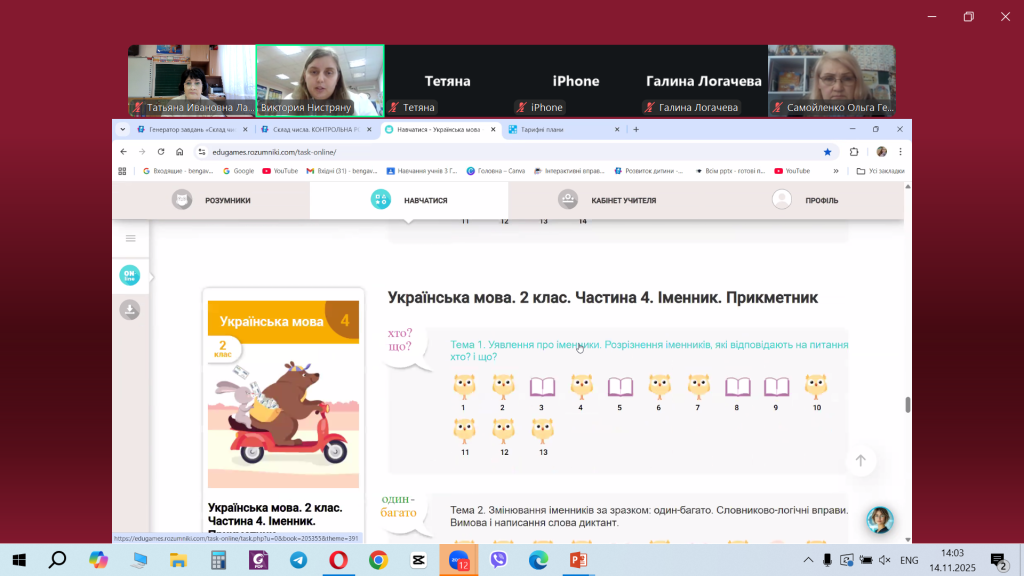Open owl task number 1 in Тема 1

[x=463, y=387]
